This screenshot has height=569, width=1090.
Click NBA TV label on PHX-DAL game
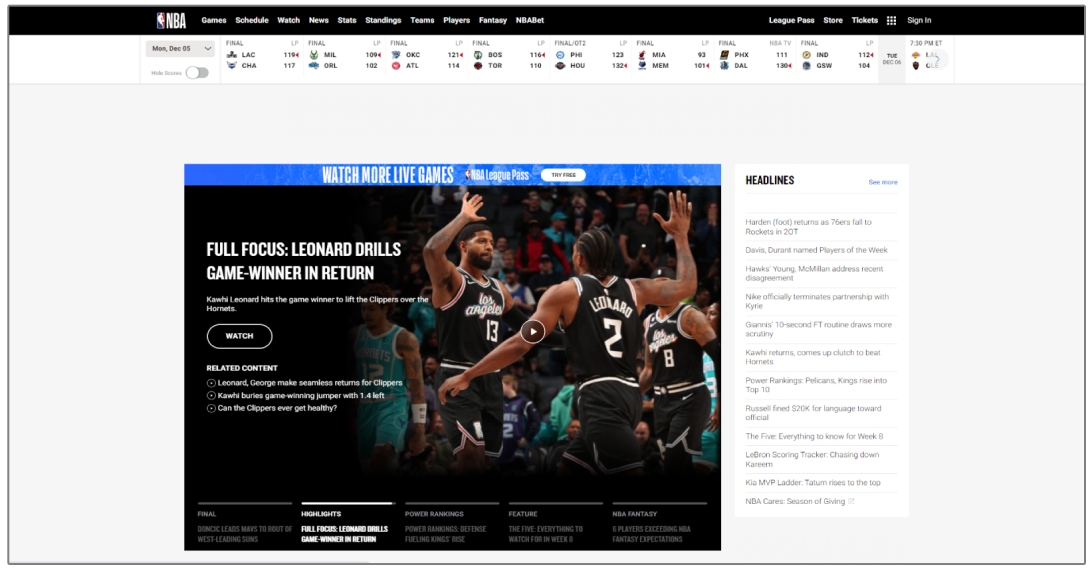(x=780, y=43)
